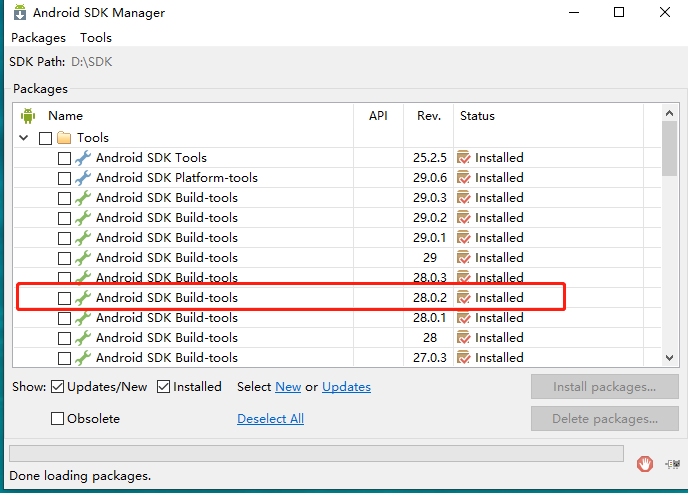688x493 pixels.
Task: Collapse the Tools tree group
Action: [24, 138]
